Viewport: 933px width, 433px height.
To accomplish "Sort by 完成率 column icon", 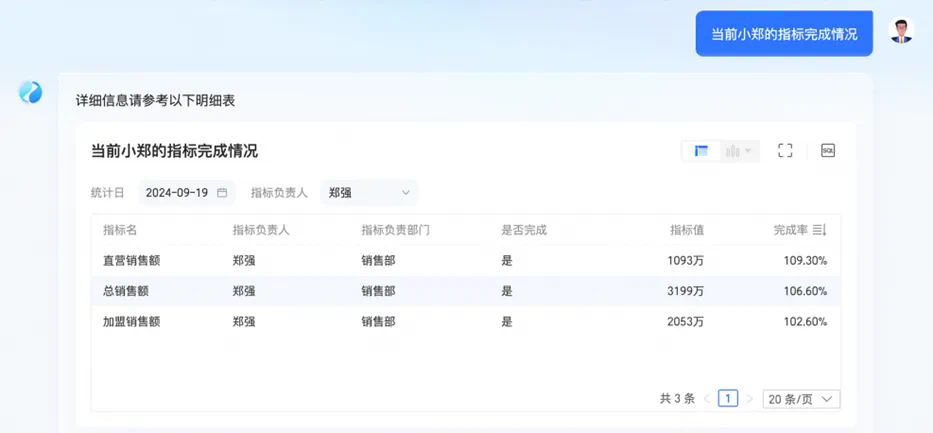I will [819, 230].
